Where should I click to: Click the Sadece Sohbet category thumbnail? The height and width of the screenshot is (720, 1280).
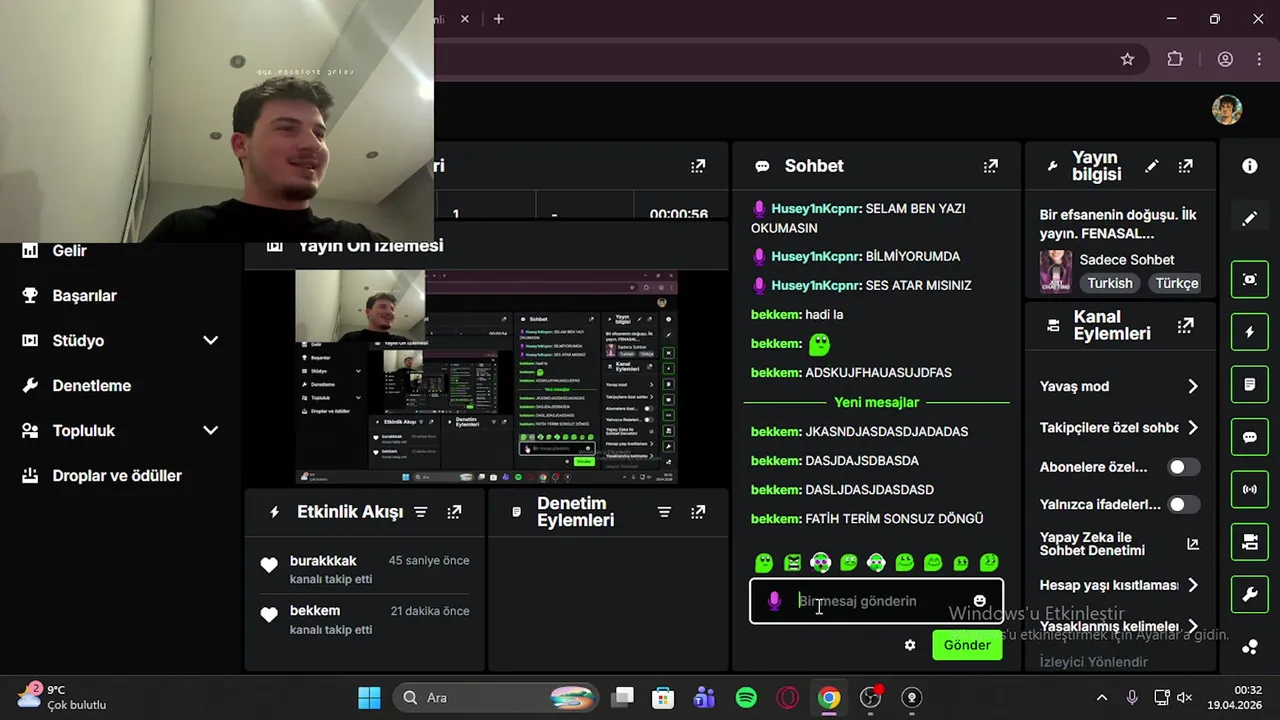[1056, 271]
